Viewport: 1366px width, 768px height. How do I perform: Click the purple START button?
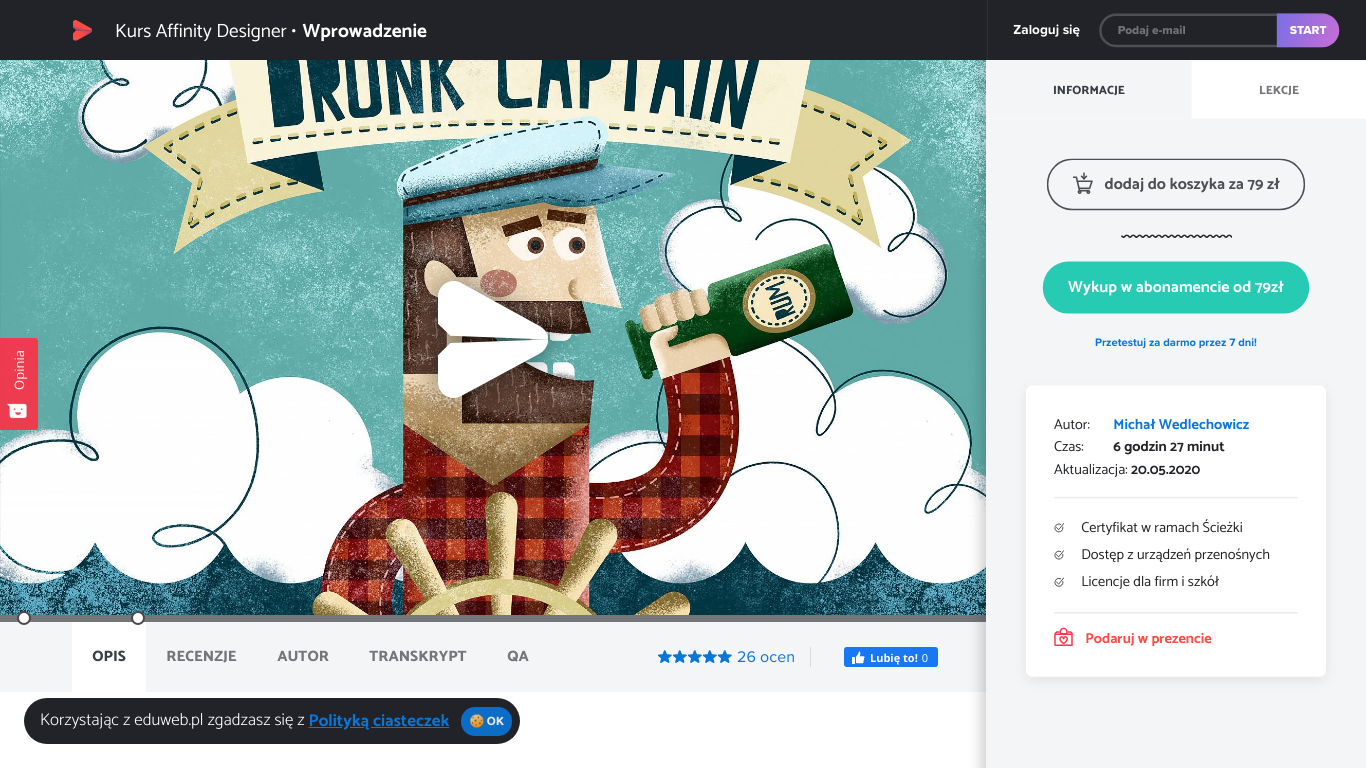coord(1308,30)
